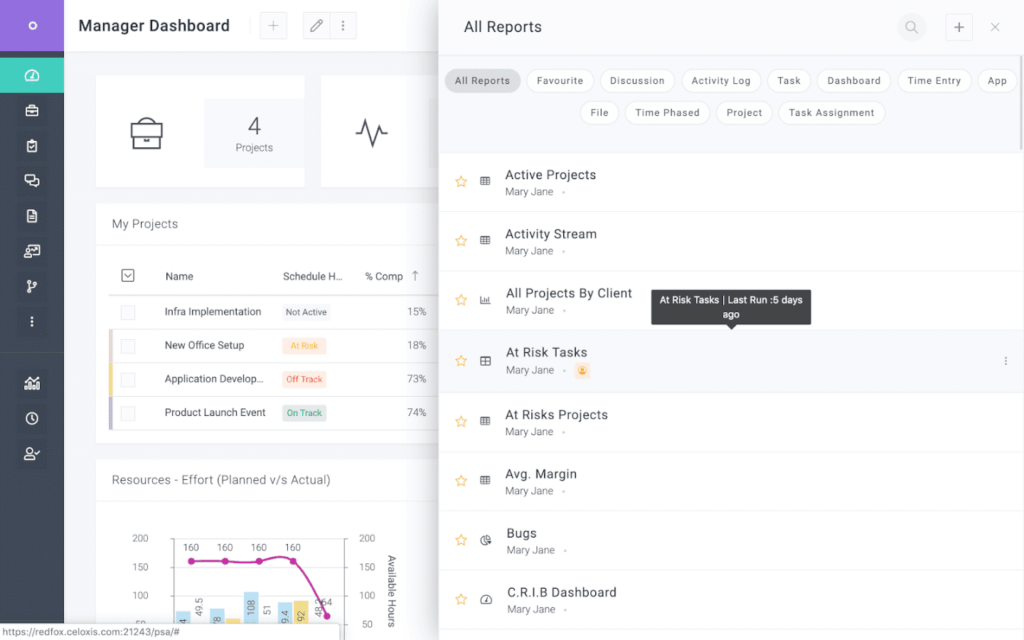Favourite the At Risks Projects star

coord(461,421)
